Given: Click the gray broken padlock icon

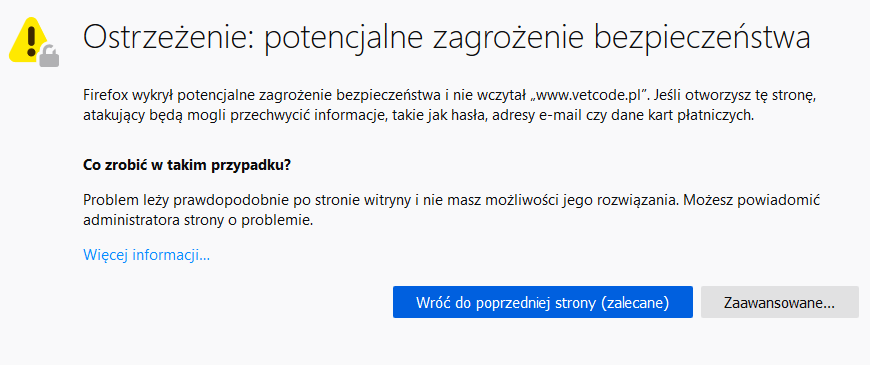Looking at the screenshot, I should click(49, 56).
